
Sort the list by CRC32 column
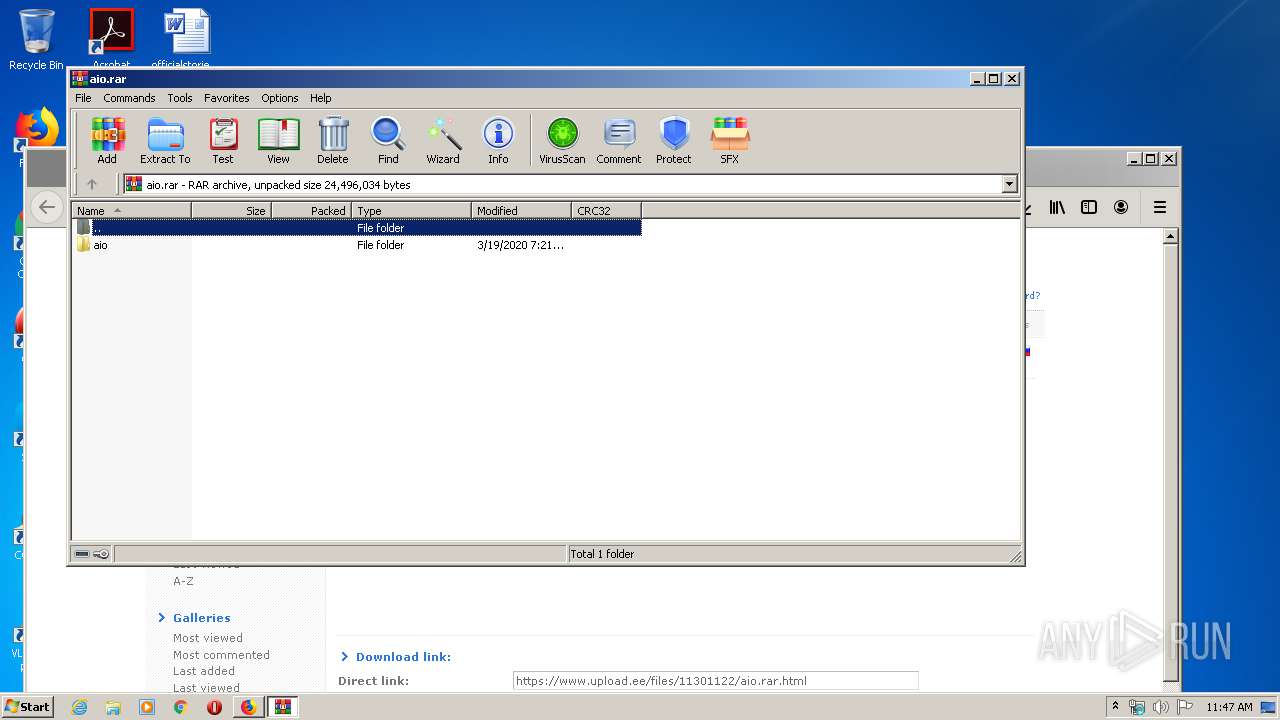606,211
